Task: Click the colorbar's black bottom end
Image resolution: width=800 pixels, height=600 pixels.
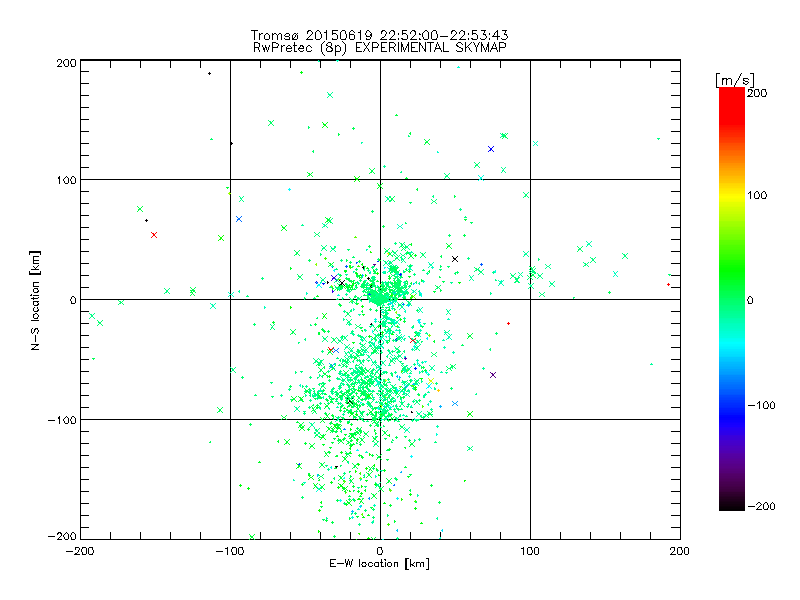Action: point(732,505)
